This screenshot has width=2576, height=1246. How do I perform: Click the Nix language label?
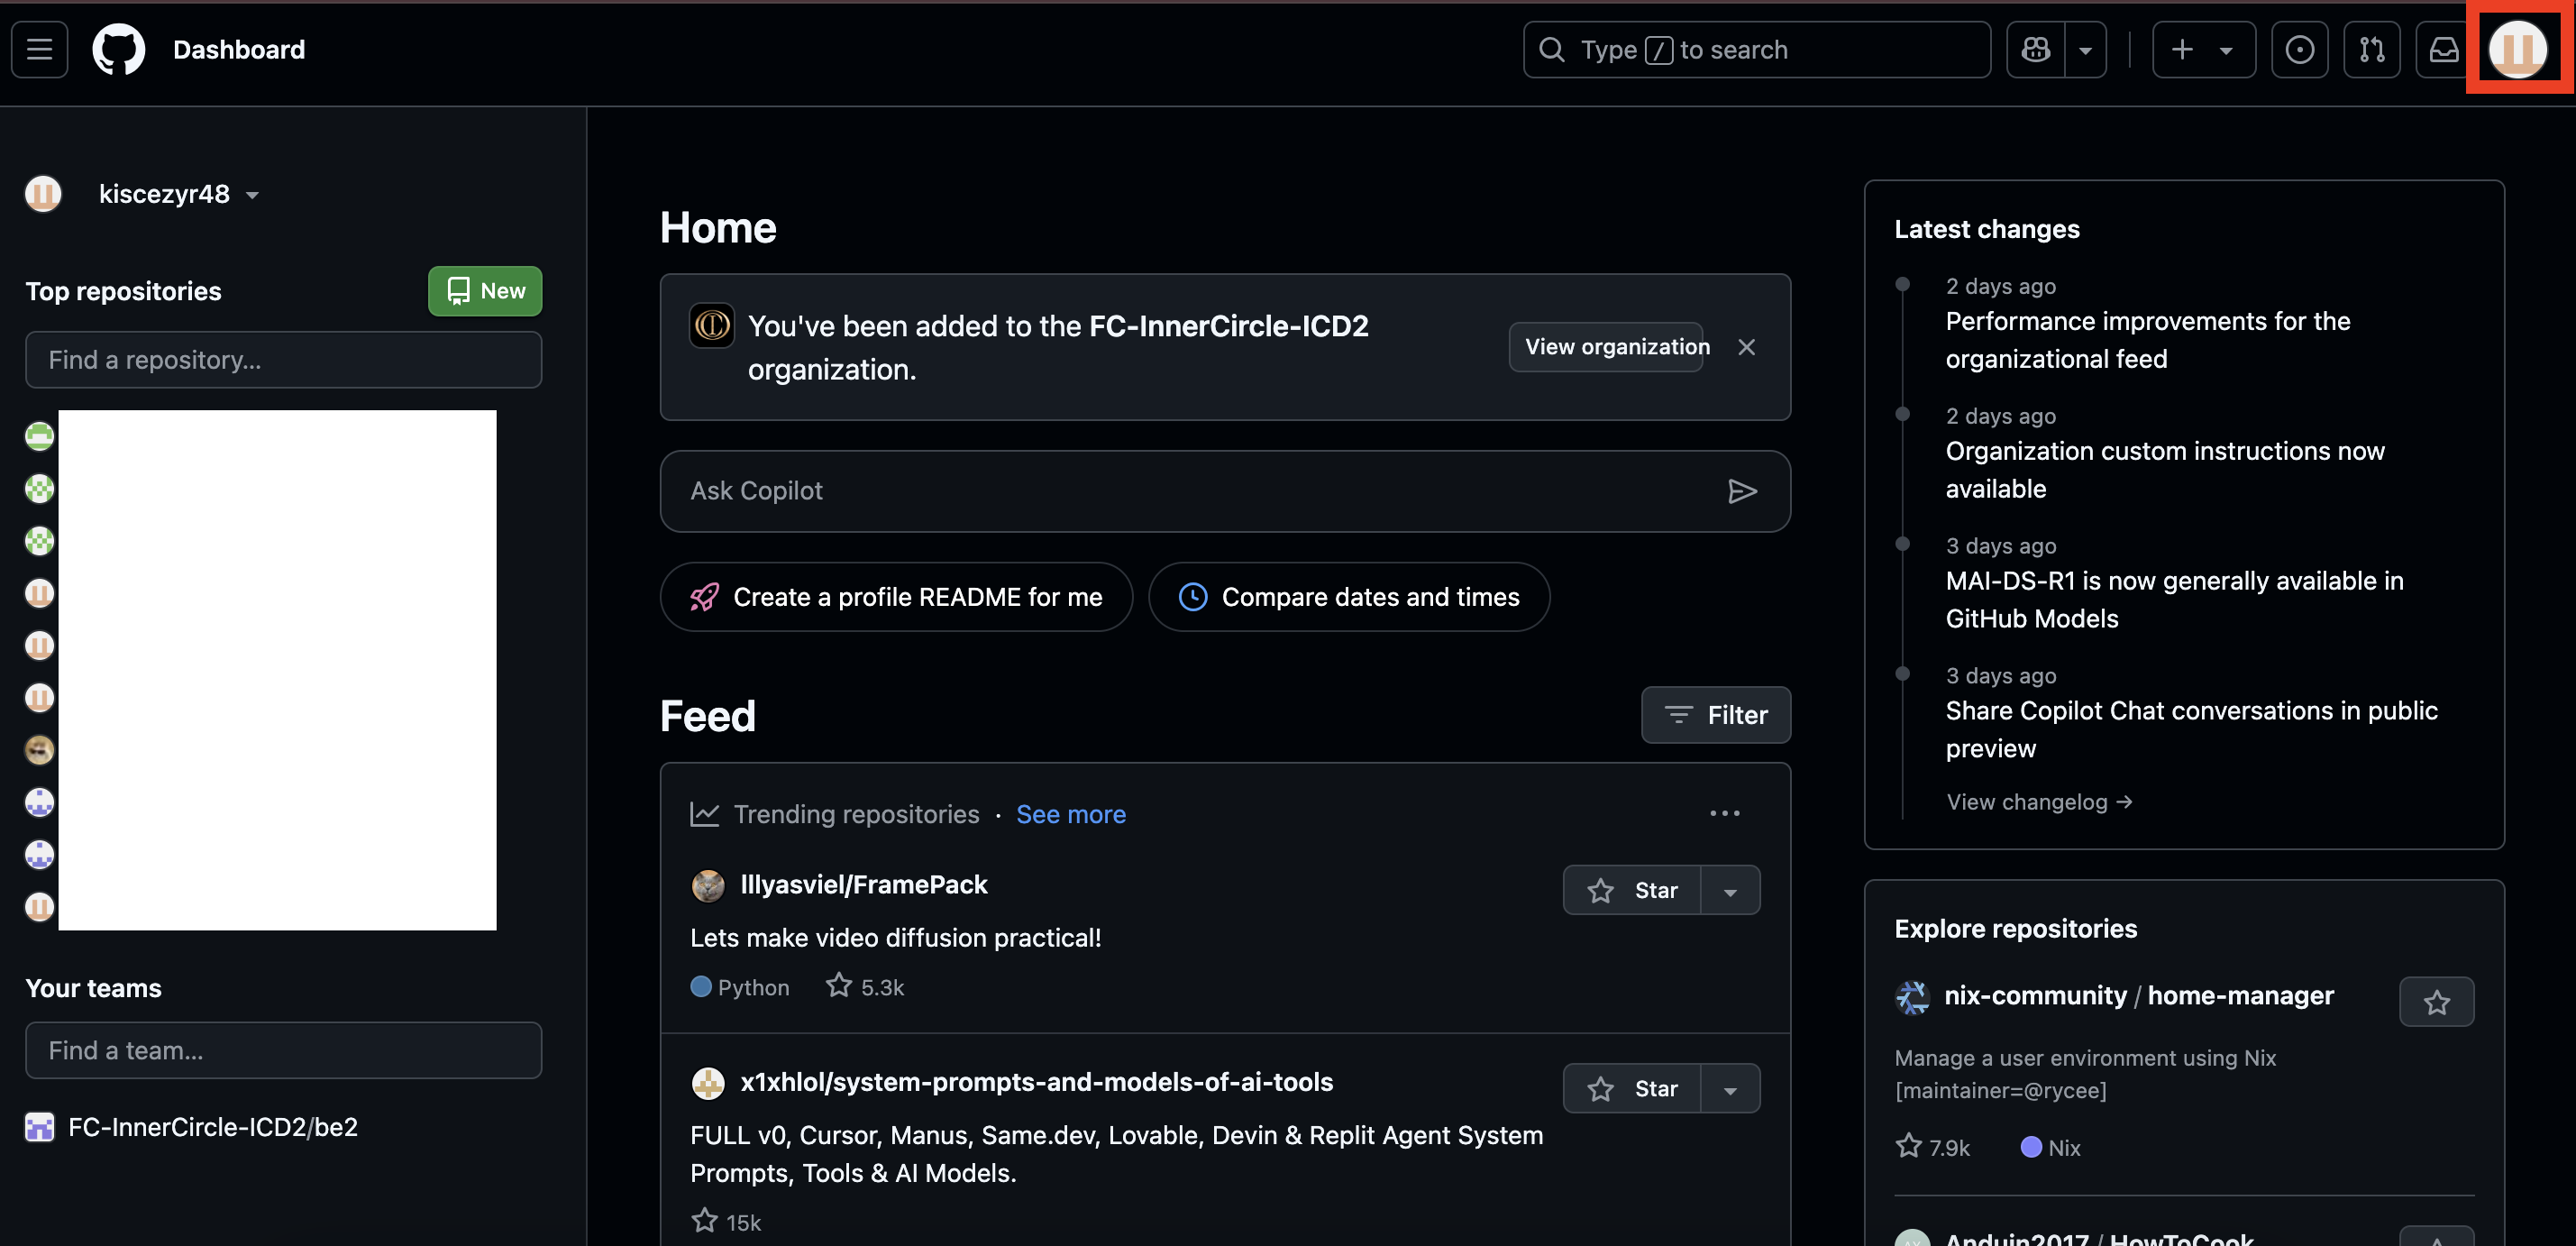pyautogui.click(x=2051, y=1147)
